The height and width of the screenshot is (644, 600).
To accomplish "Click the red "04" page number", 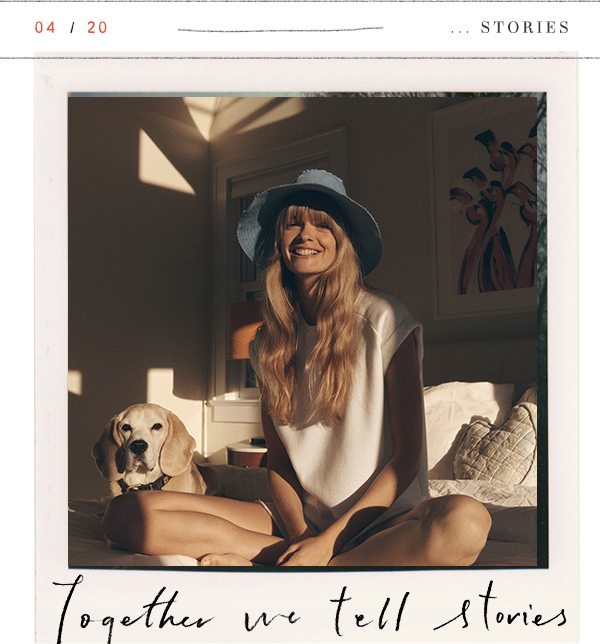I will pos(45,28).
